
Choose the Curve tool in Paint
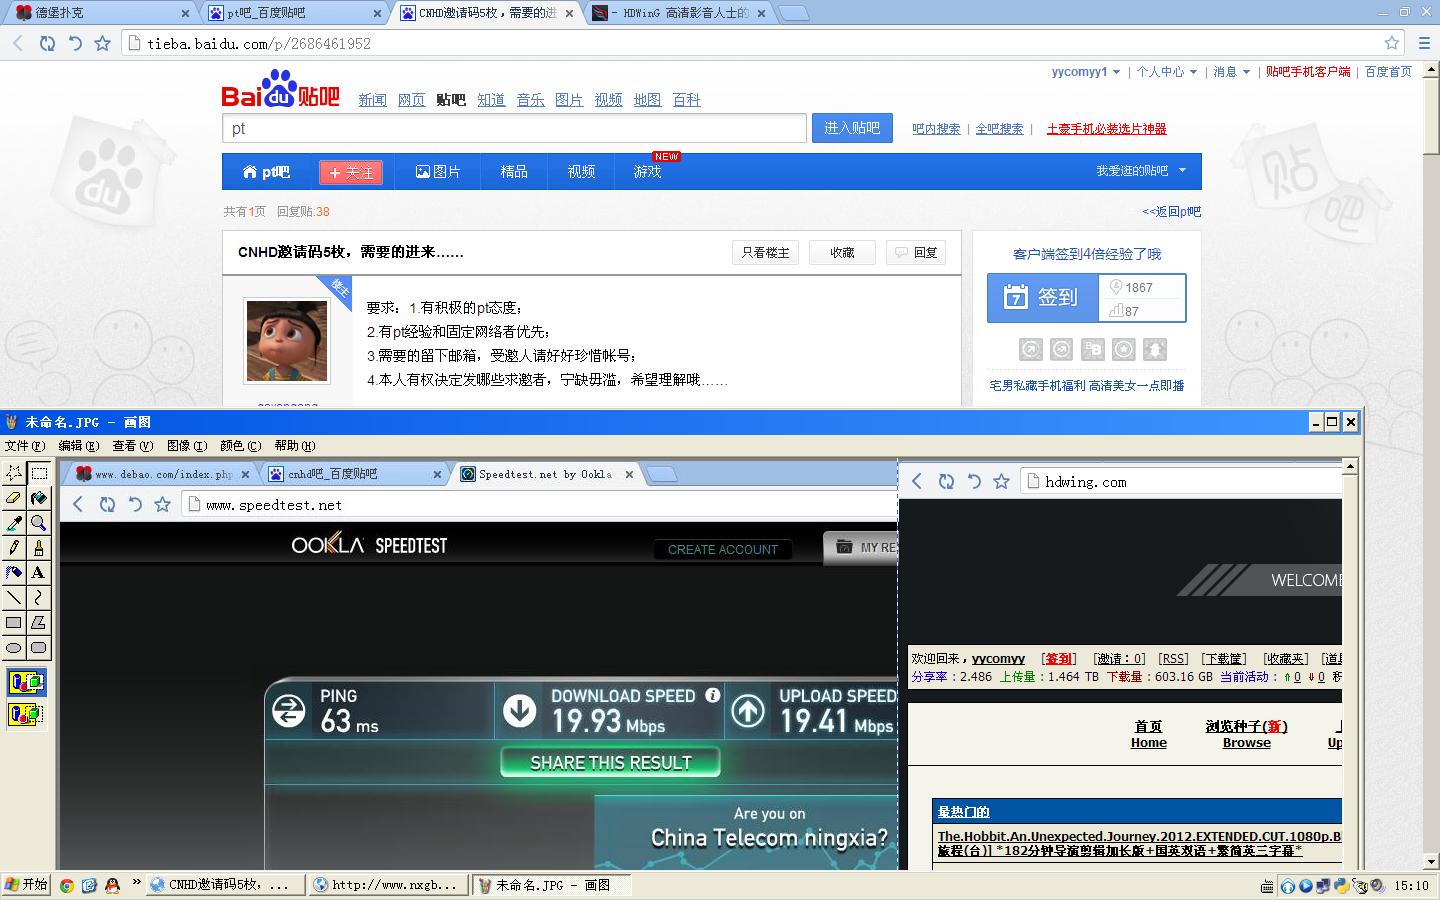[39, 598]
